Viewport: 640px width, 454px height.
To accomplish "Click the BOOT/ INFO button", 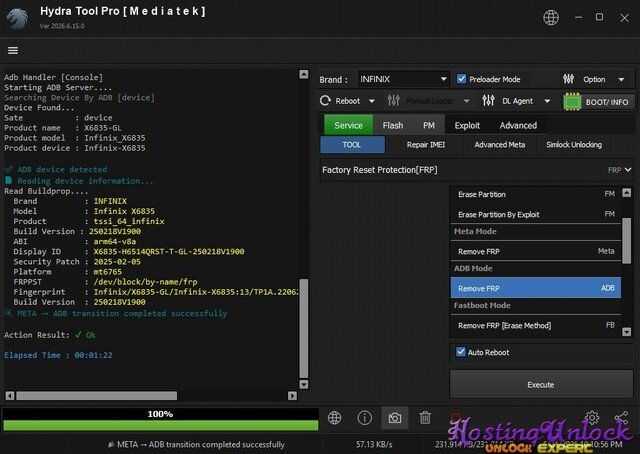I will (599, 102).
